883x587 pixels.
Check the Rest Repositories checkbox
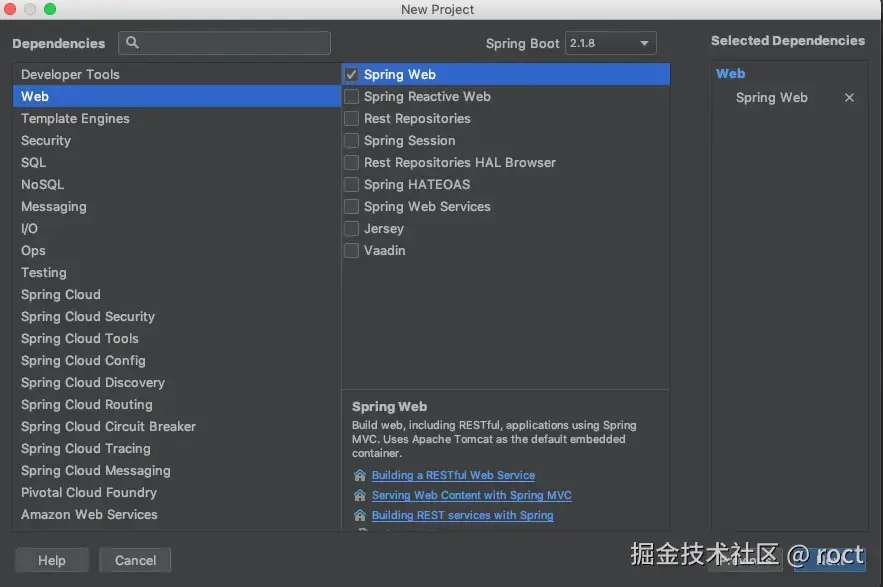[351, 118]
